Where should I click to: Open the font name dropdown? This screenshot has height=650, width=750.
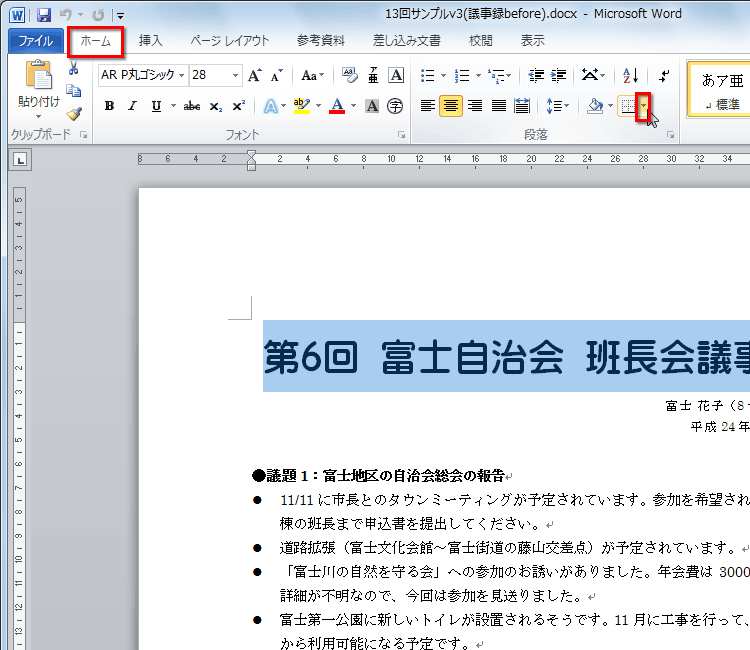point(182,75)
